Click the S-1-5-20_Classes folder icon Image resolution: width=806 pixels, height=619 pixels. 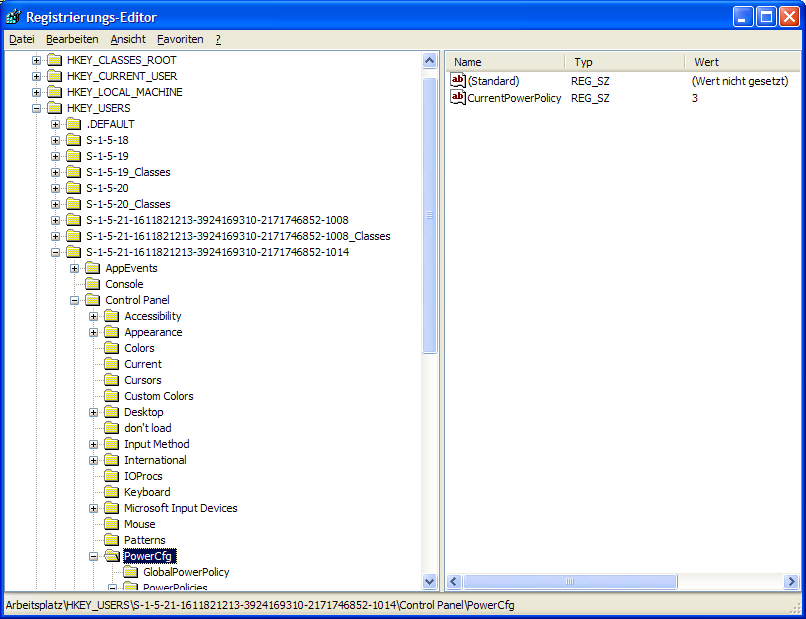(x=74, y=204)
